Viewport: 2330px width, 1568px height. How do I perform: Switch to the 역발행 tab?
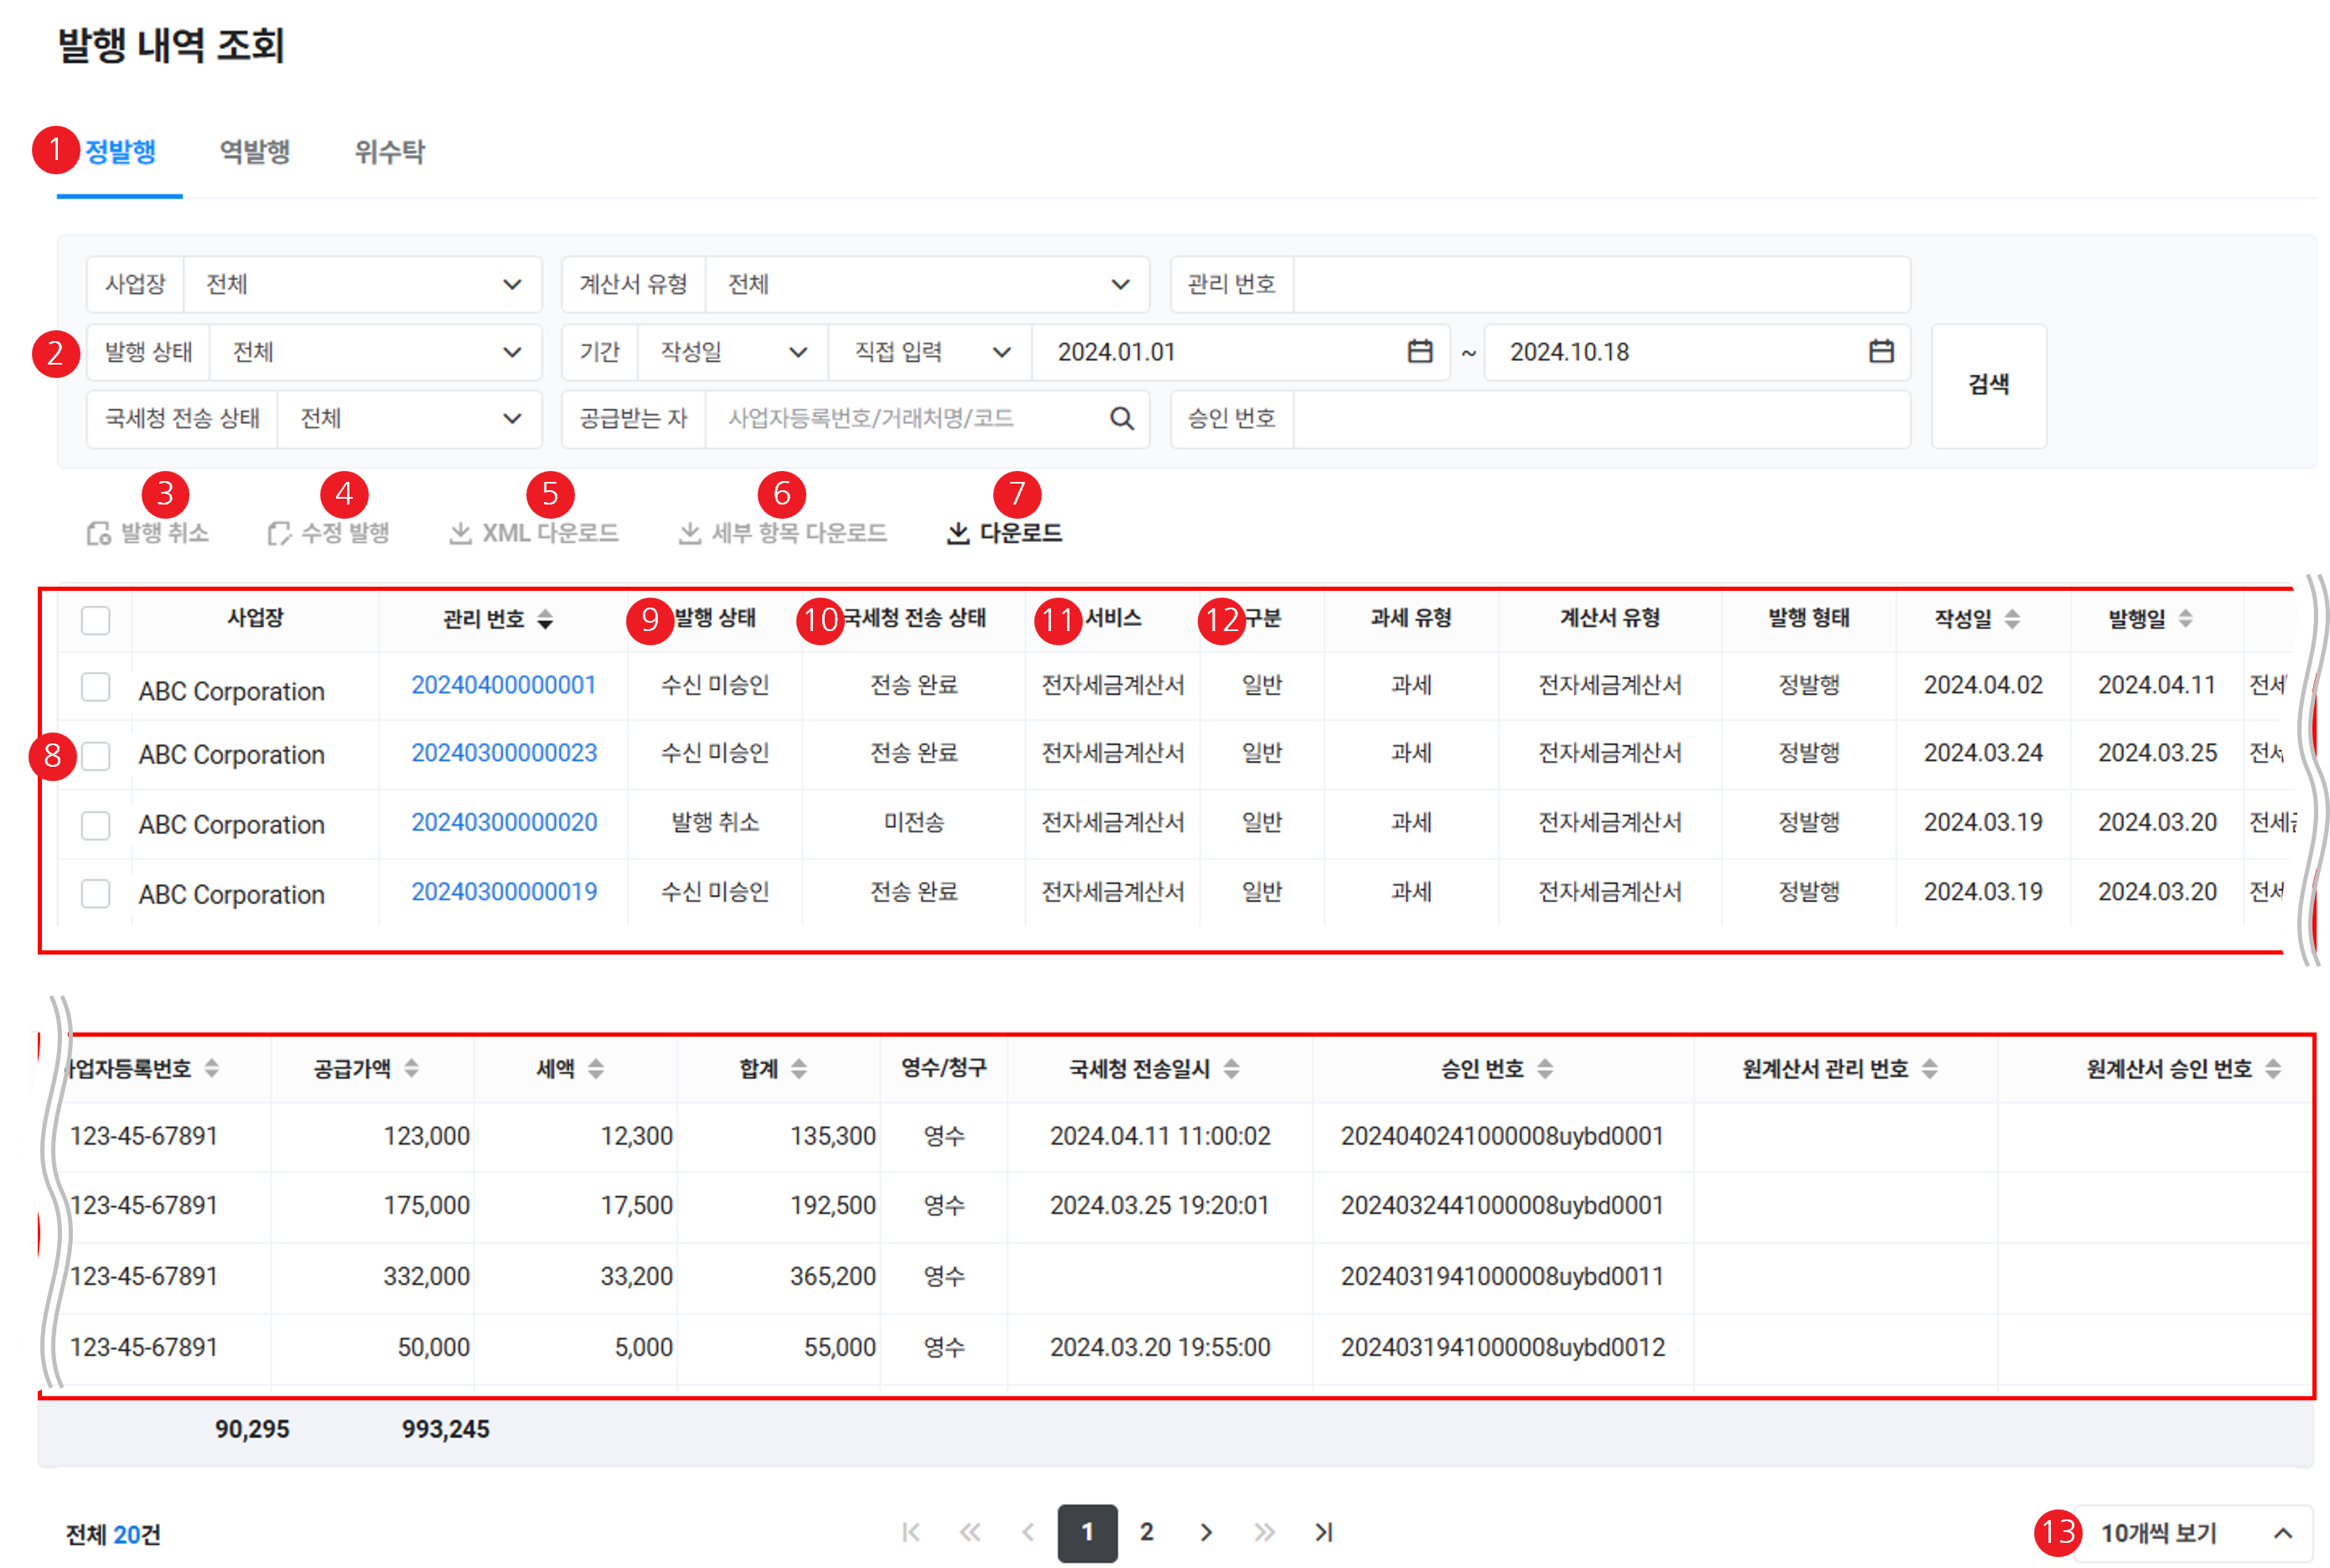[x=255, y=151]
